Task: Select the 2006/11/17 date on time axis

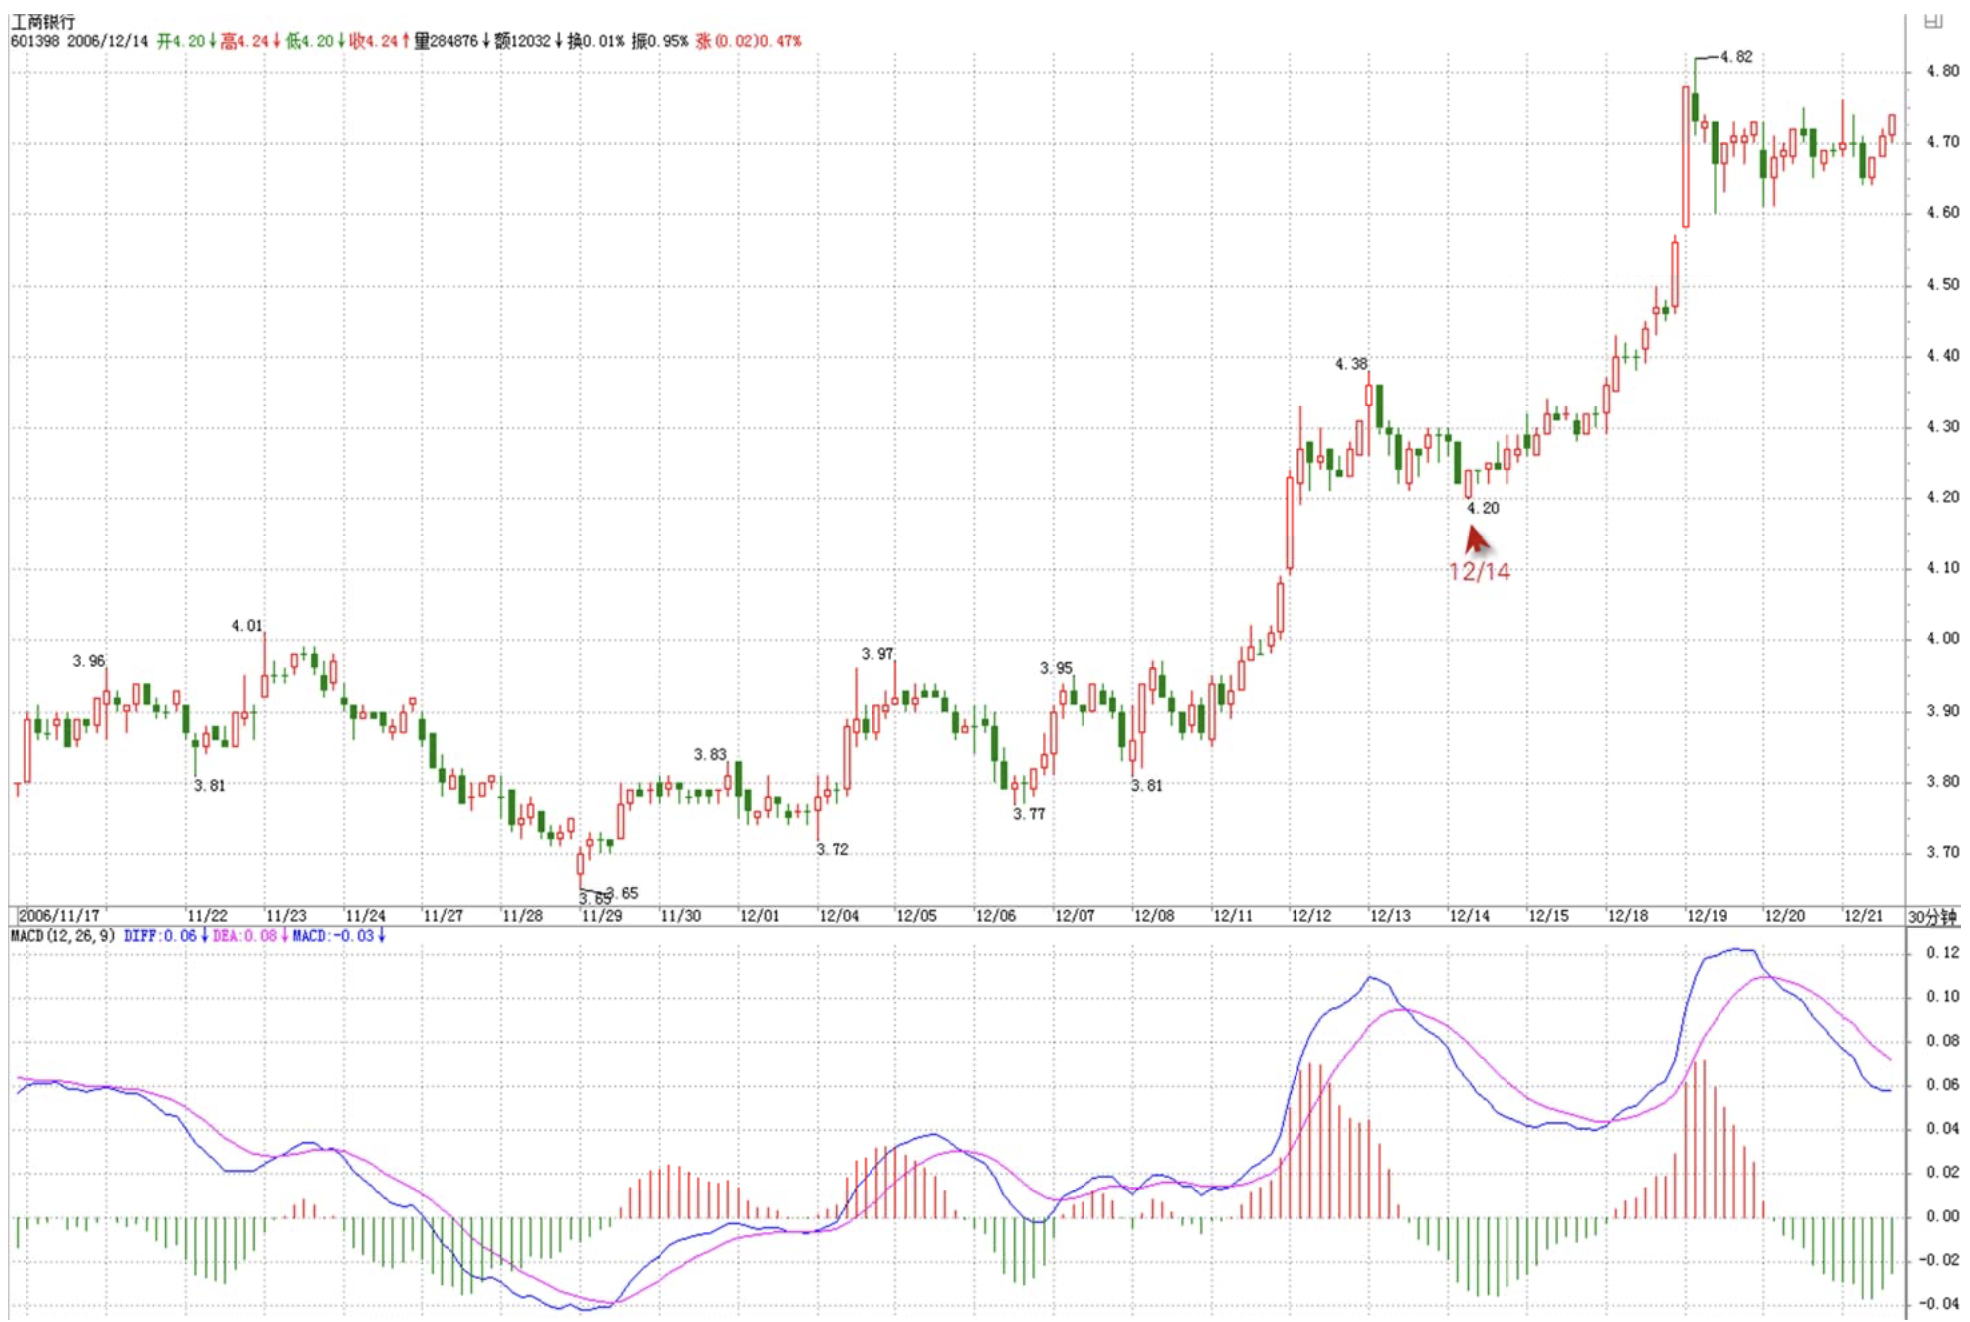Action: [60, 916]
